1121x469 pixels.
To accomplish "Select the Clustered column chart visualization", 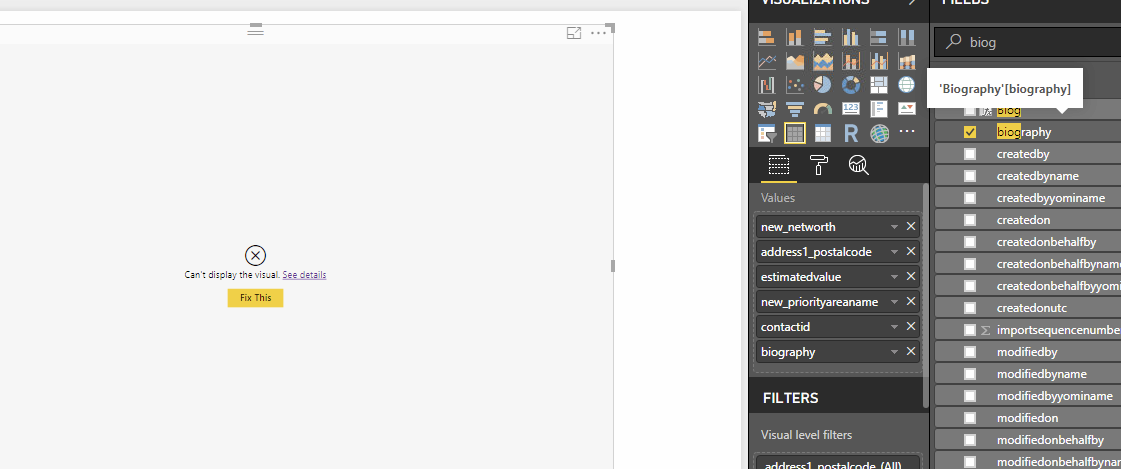I will pyautogui.click(x=850, y=37).
